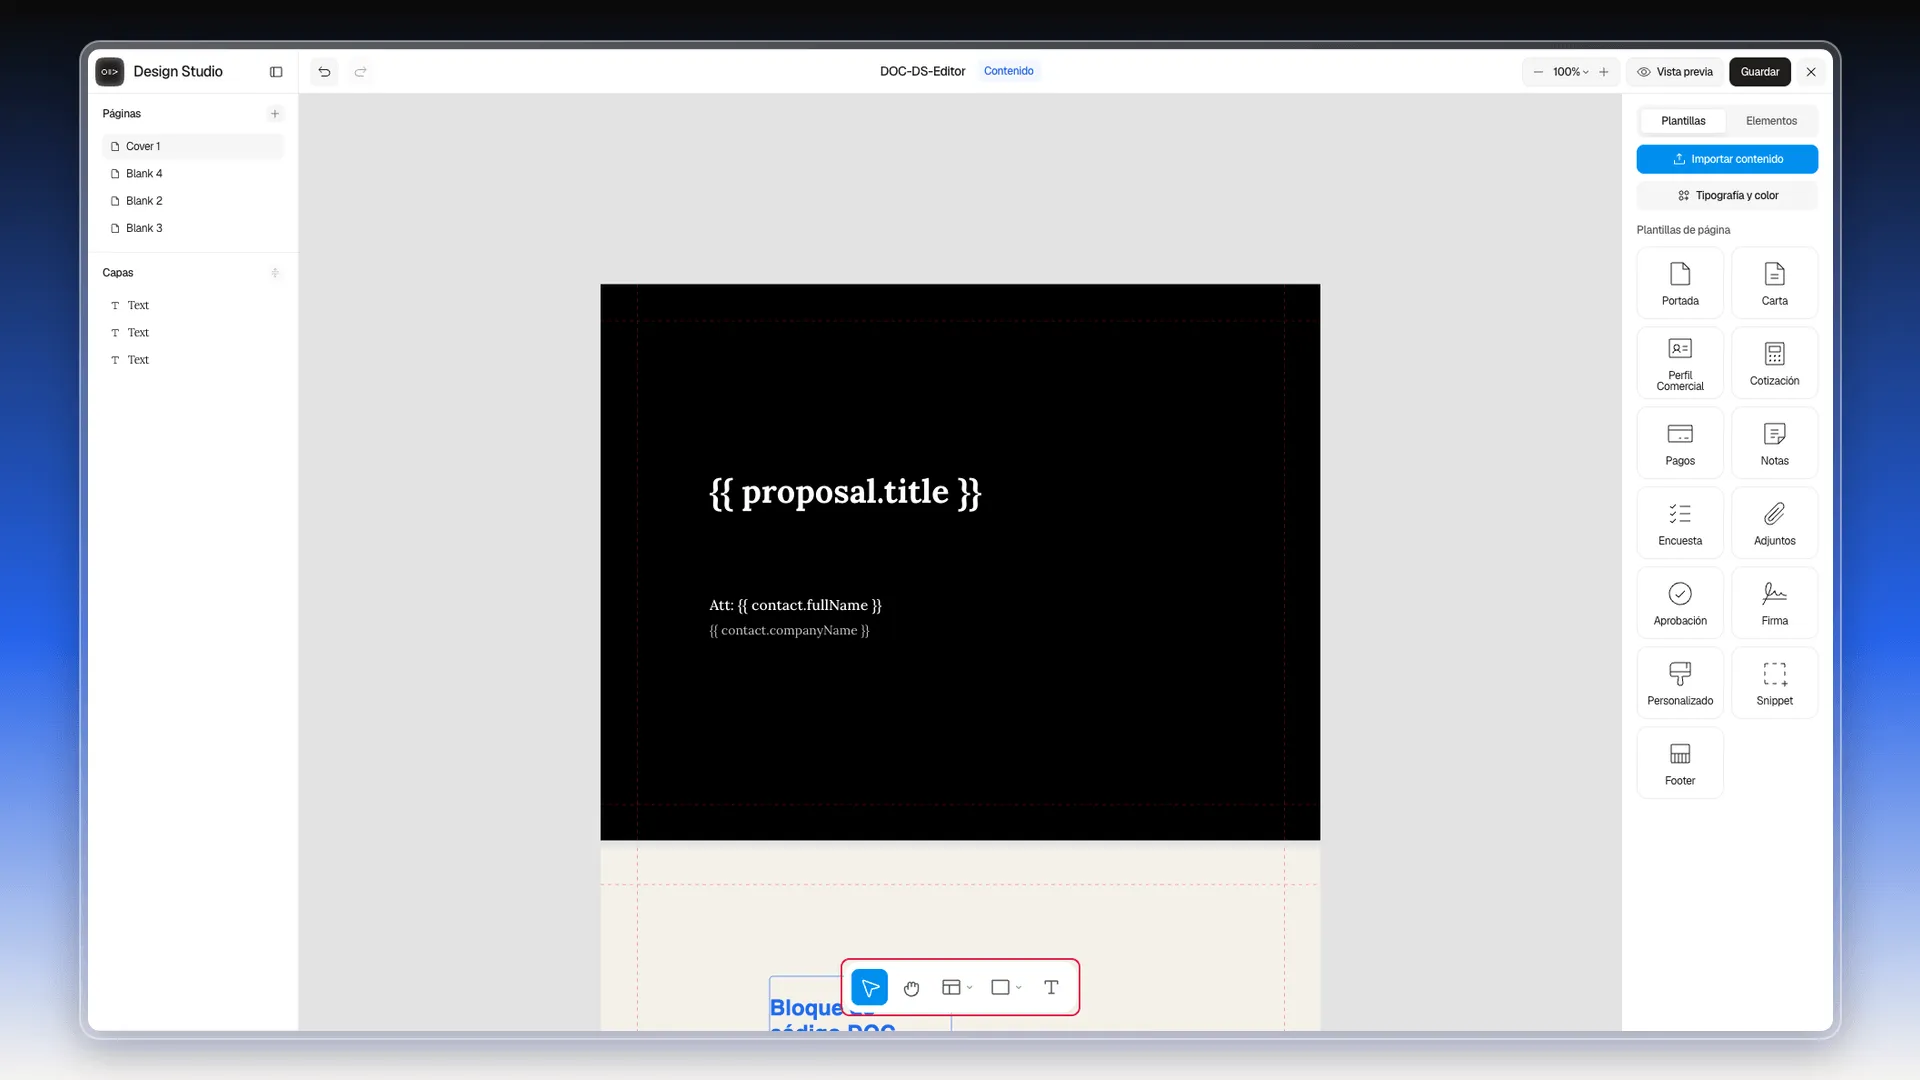Viewport: 1920px width, 1080px height.
Task: Select the Cover 1 page
Action: (193, 147)
